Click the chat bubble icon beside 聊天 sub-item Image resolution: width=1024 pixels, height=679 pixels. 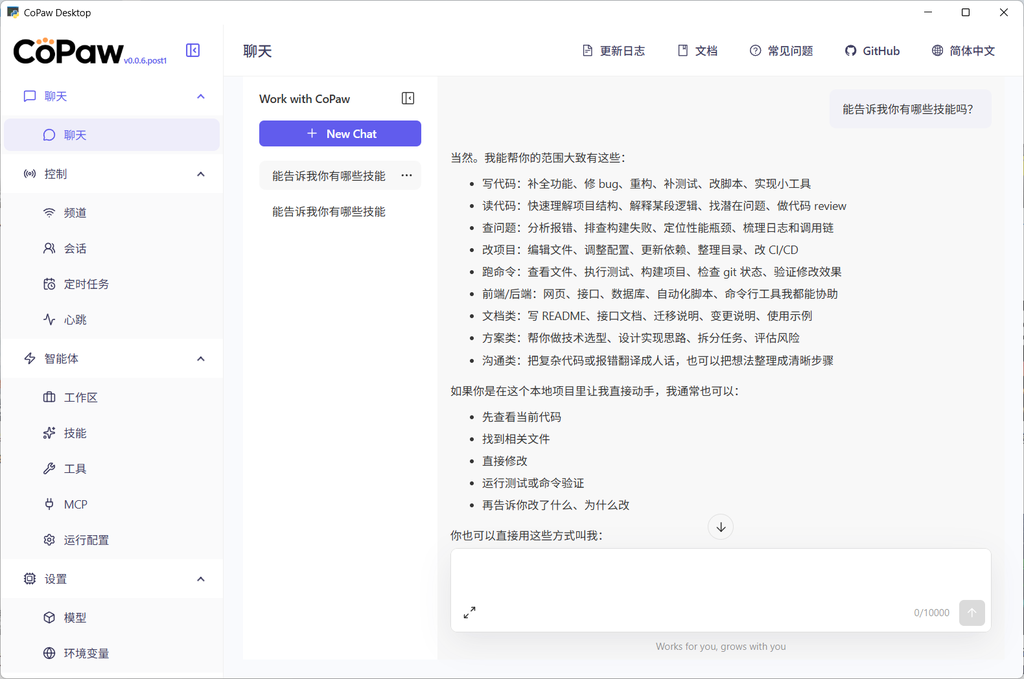[49, 135]
